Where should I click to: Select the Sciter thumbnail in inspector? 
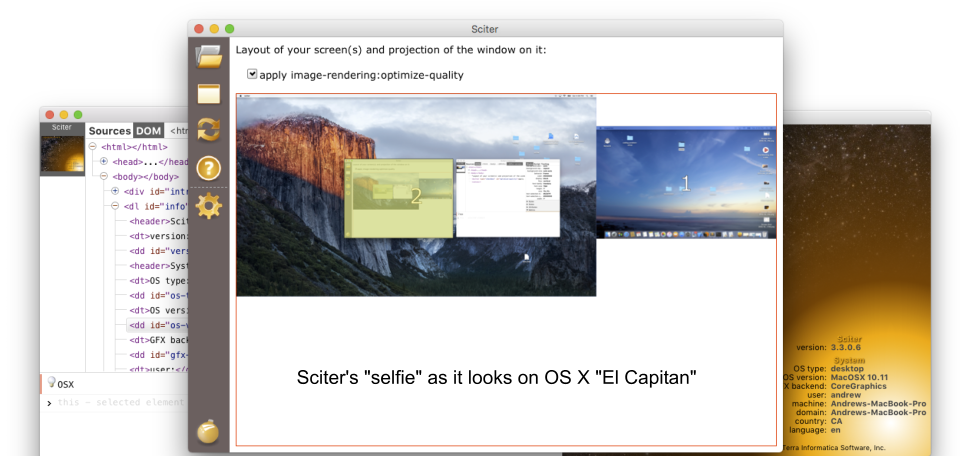tap(62, 149)
